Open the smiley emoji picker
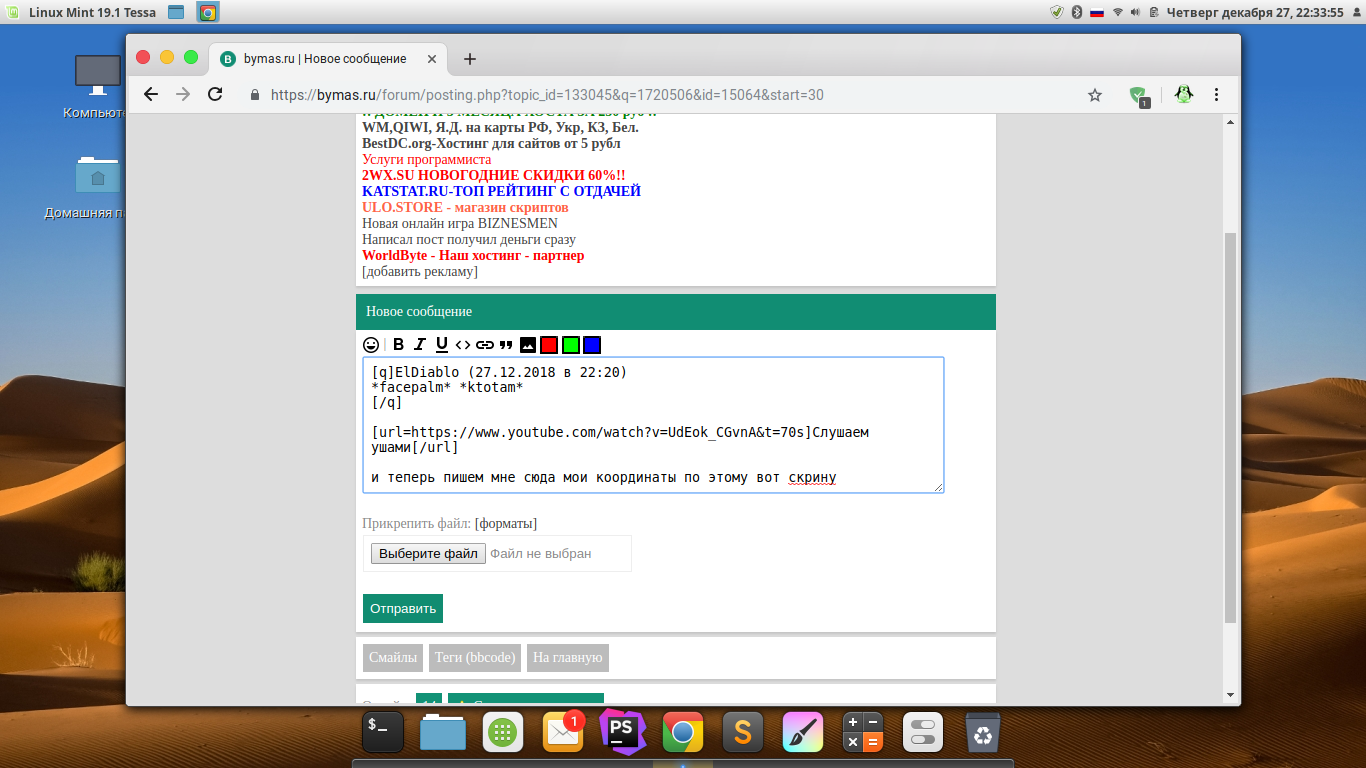This screenshot has height=768, width=1366. 371,345
